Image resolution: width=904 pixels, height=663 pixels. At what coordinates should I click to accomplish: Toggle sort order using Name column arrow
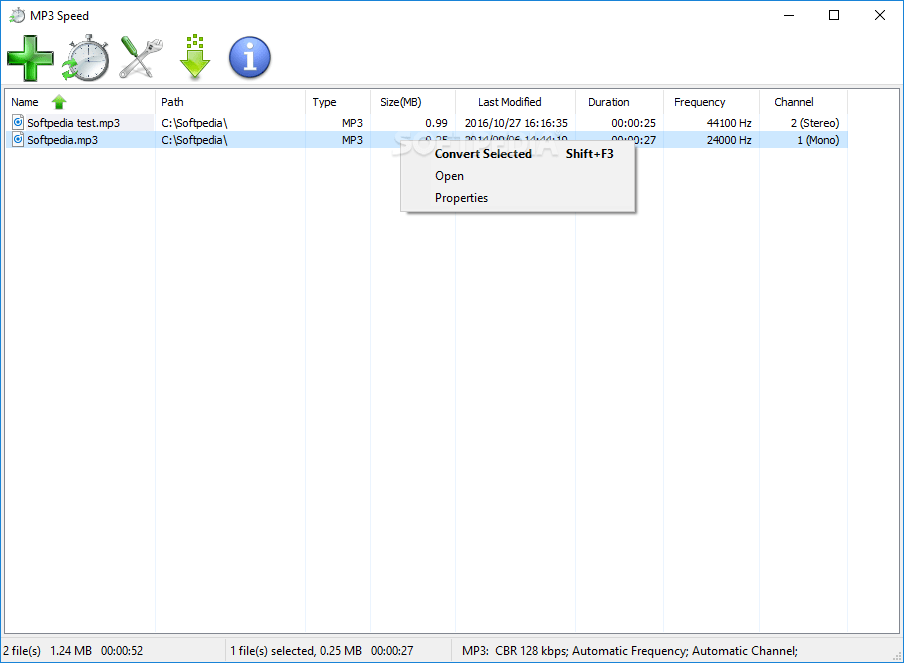click(x=58, y=101)
